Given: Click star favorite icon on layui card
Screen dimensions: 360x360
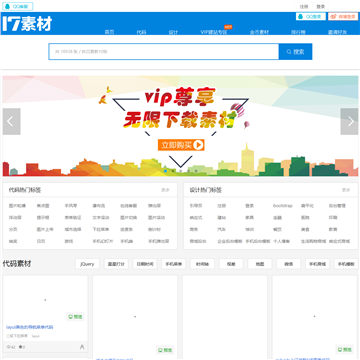Looking at the screenshot, I should 22,347.
